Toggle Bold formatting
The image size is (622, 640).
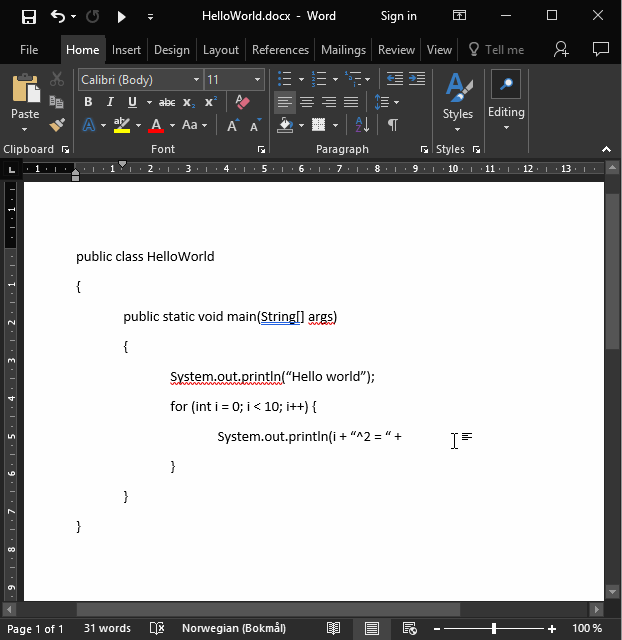[88, 102]
